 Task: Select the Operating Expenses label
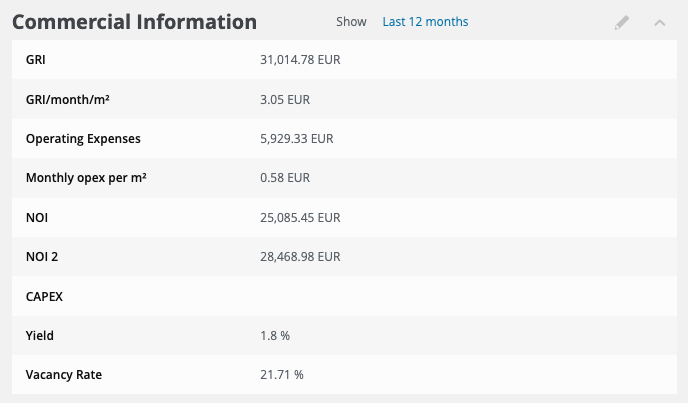coord(83,139)
